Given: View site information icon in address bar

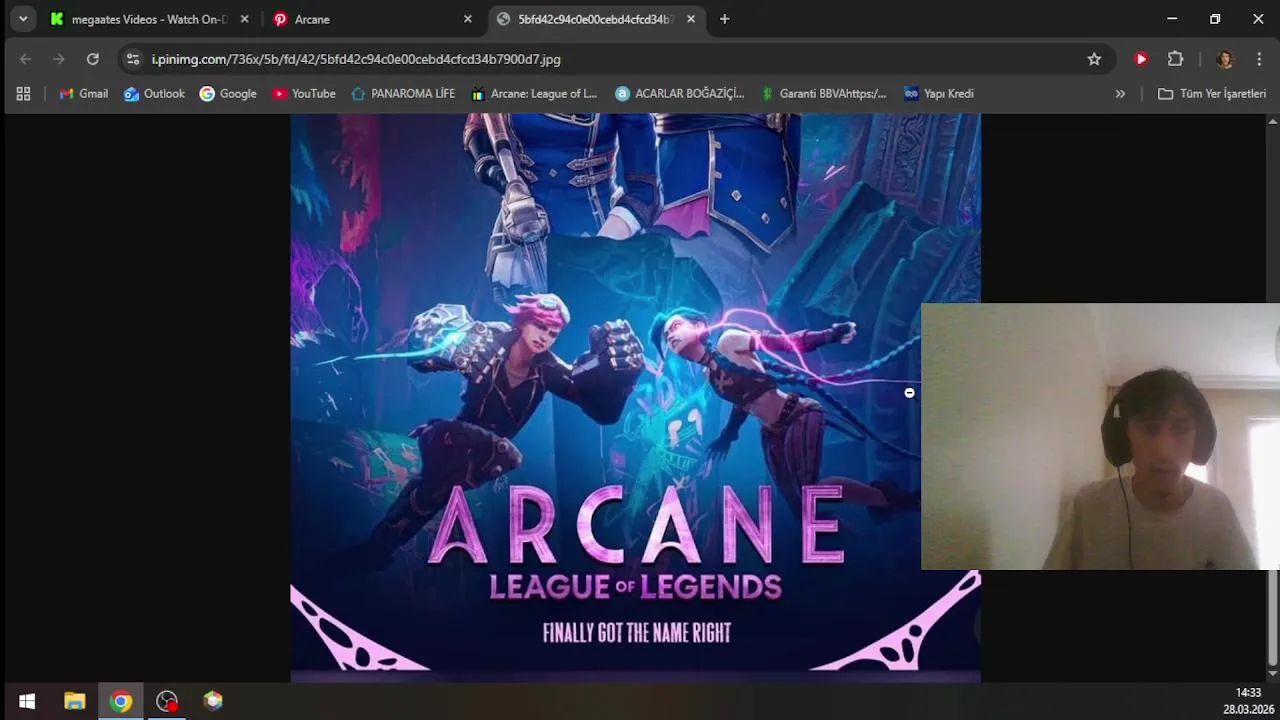Looking at the screenshot, I should tap(133, 59).
